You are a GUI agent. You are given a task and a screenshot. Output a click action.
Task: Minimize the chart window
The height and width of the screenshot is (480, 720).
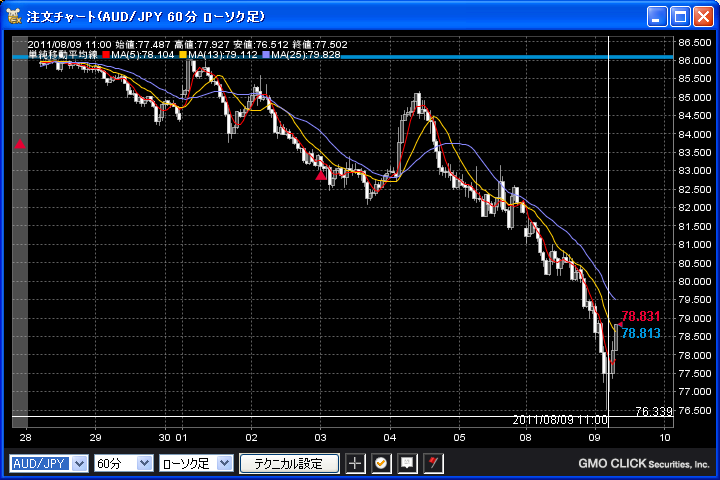point(657,16)
